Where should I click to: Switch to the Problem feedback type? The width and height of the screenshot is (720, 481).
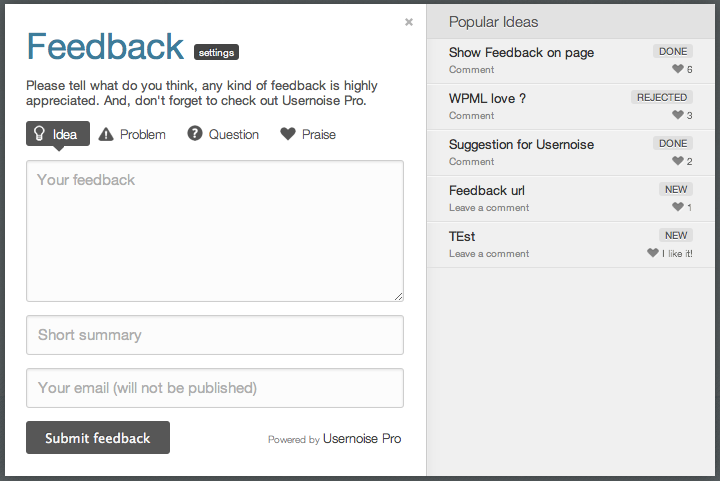point(132,134)
